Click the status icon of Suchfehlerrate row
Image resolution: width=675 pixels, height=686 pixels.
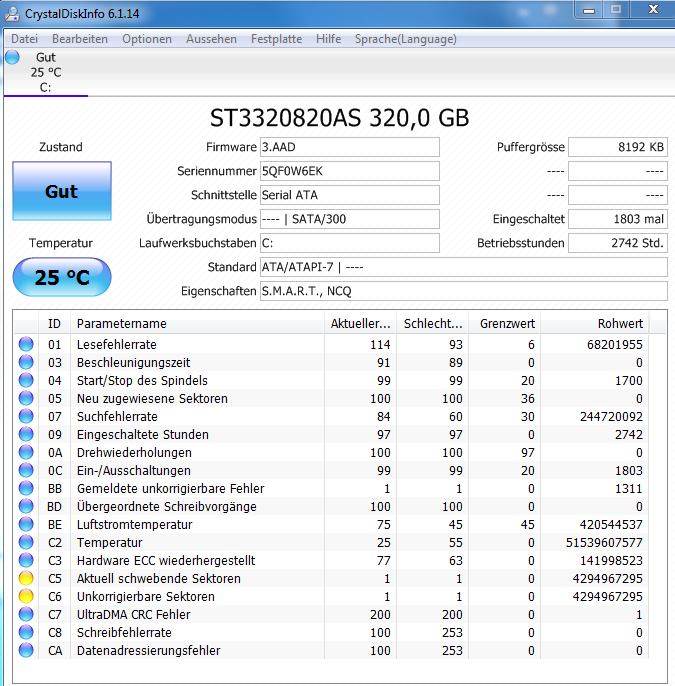[26, 416]
